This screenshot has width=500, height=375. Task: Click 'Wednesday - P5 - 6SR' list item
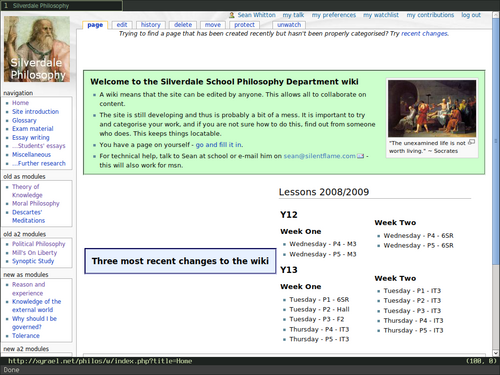(x=418, y=246)
